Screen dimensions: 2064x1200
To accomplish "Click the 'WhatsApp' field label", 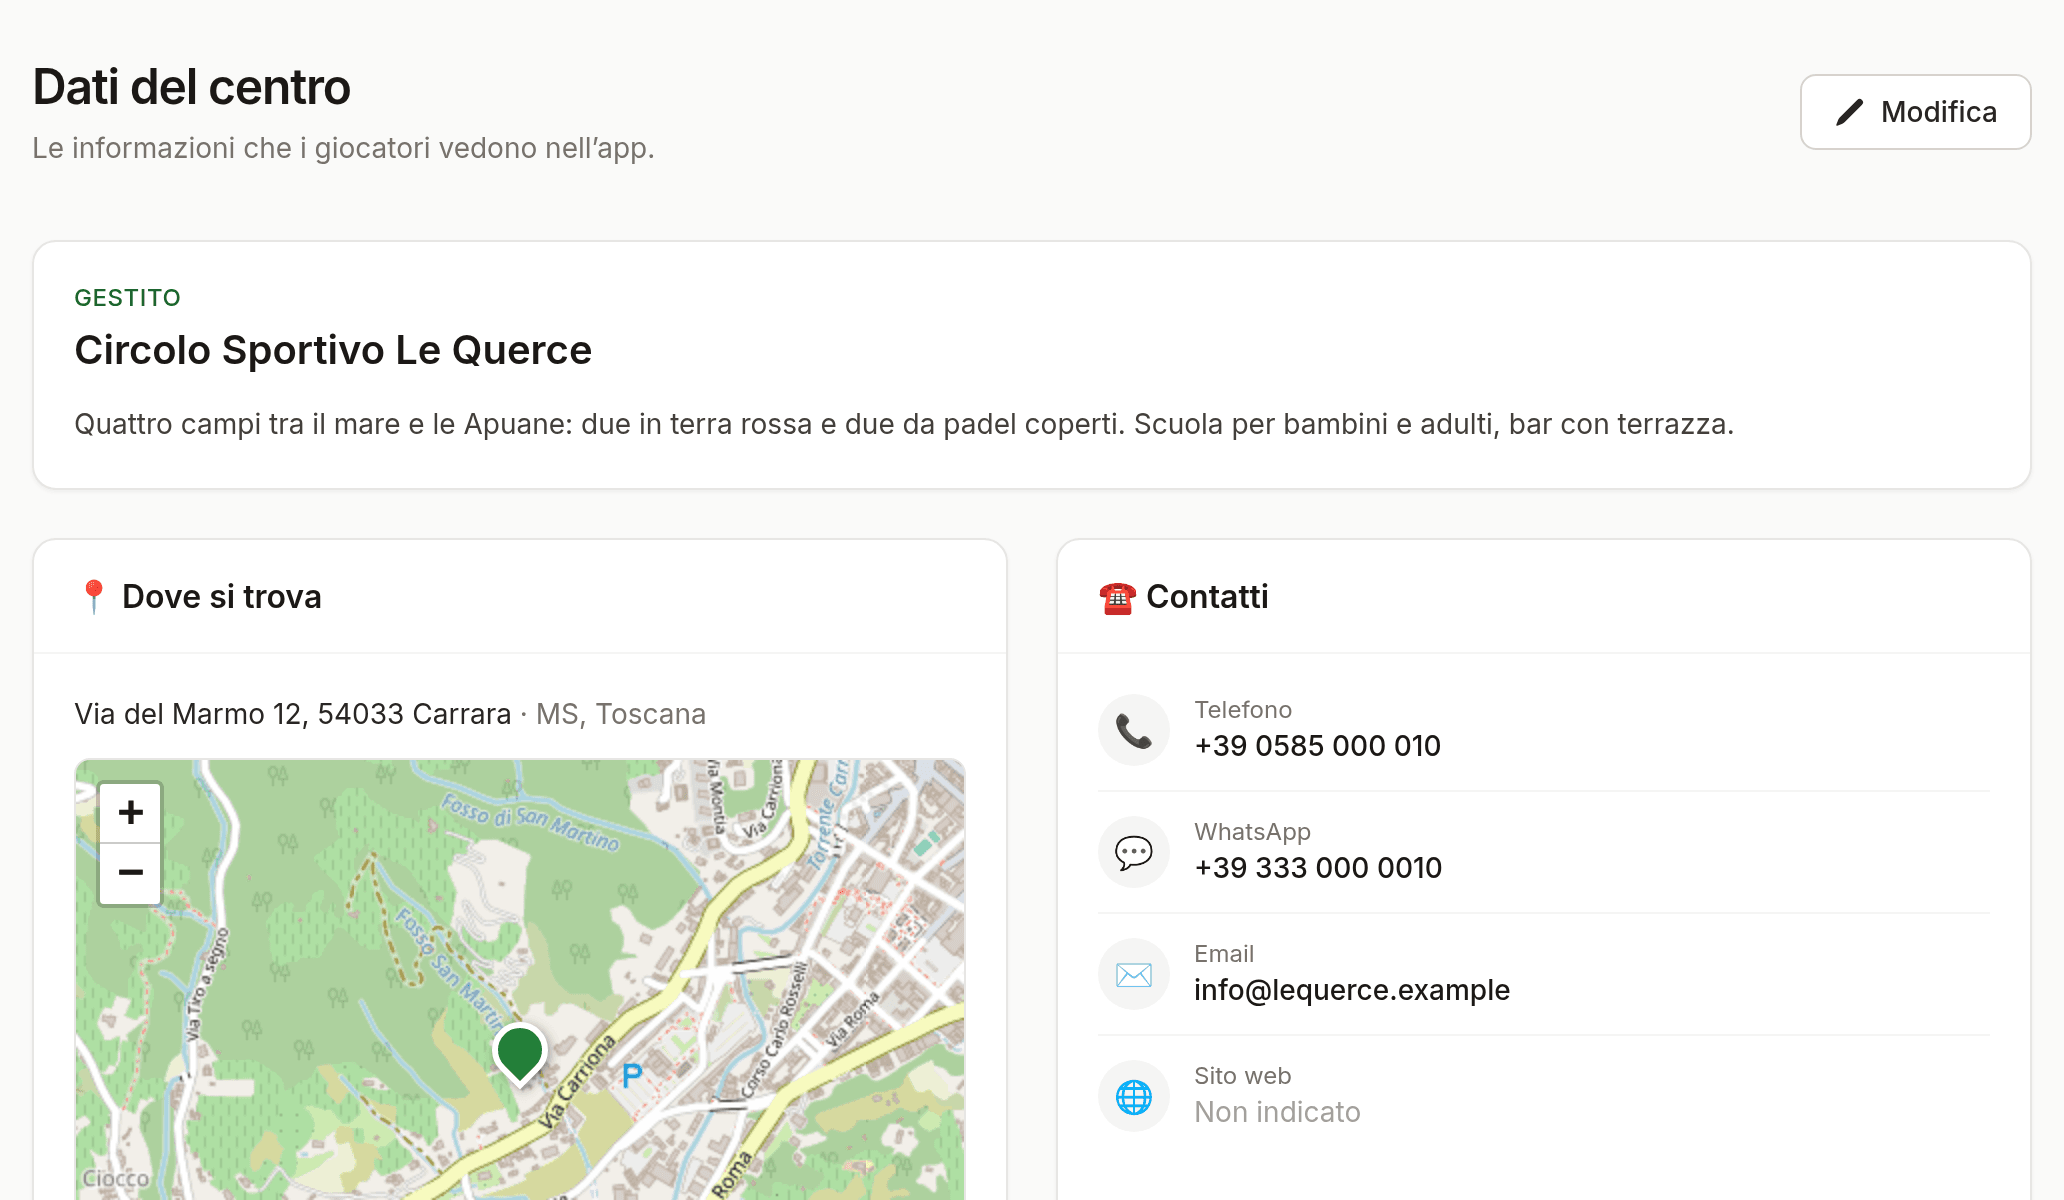I will [x=1252, y=832].
